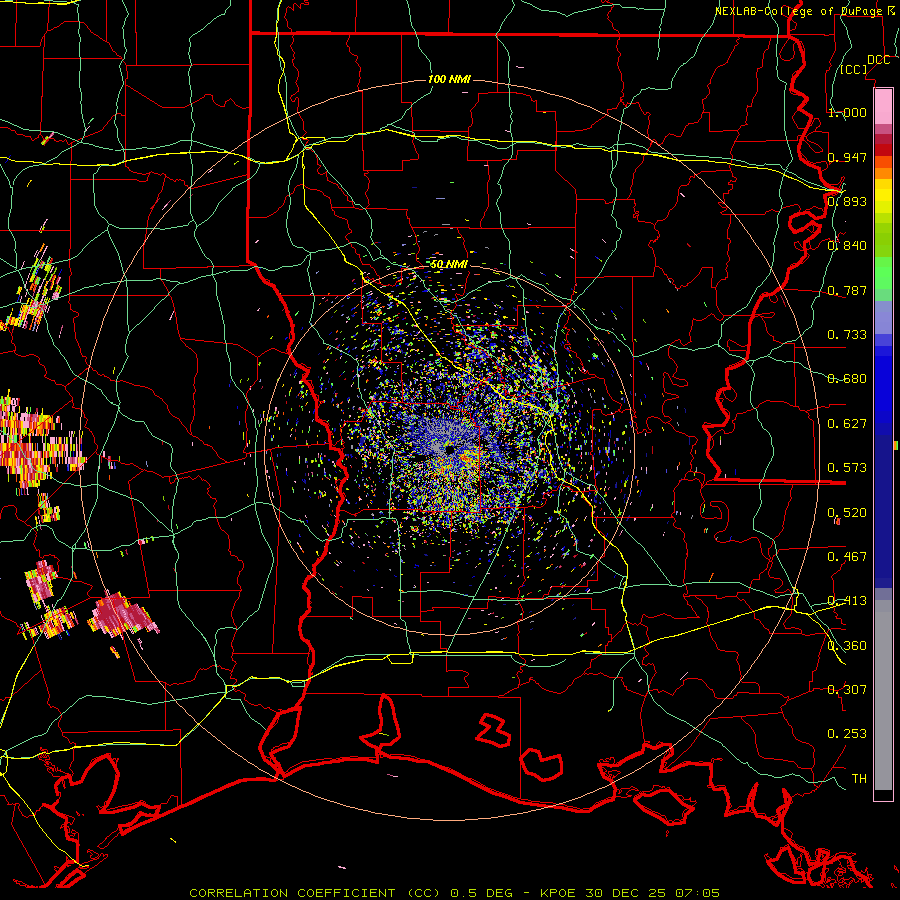Click the gray low-value color bar segment

point(883,695)
